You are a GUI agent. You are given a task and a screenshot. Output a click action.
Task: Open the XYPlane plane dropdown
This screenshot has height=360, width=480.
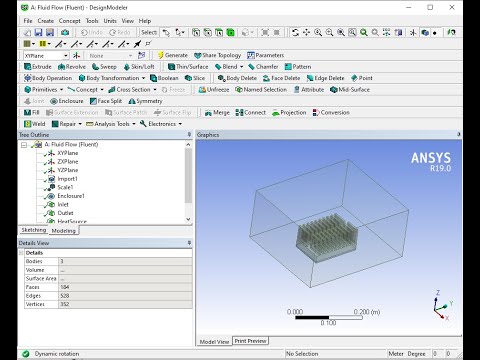[x=66, y=56]
